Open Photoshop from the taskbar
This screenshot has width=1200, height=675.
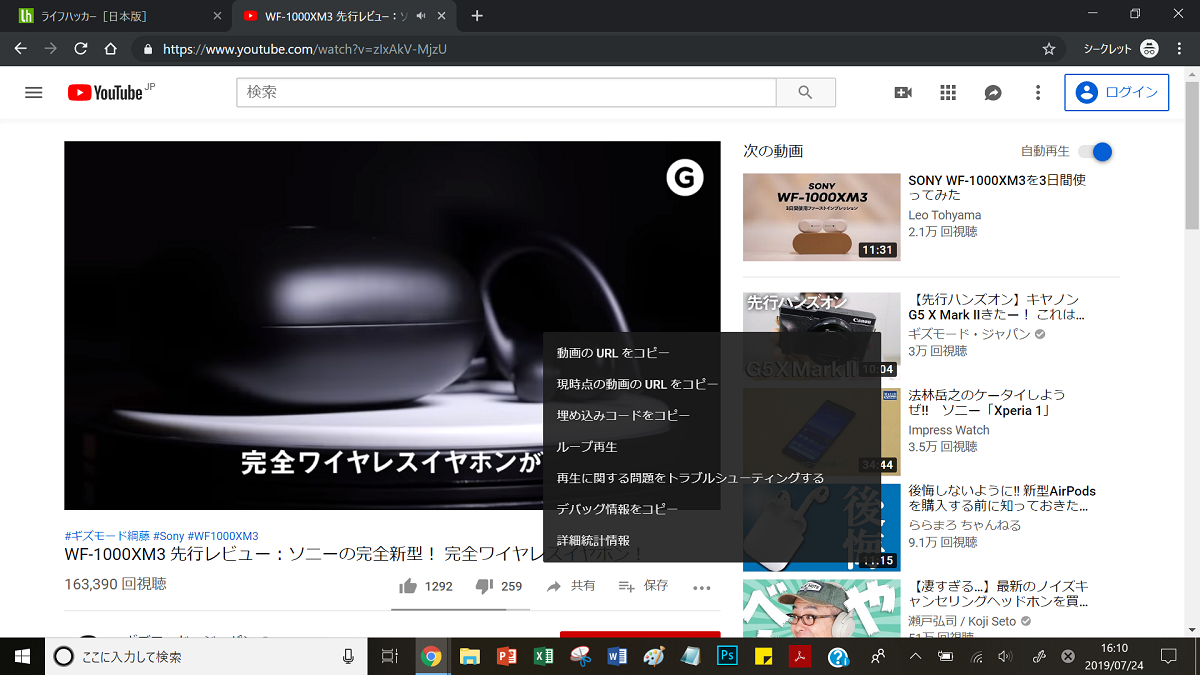[728, 657]
